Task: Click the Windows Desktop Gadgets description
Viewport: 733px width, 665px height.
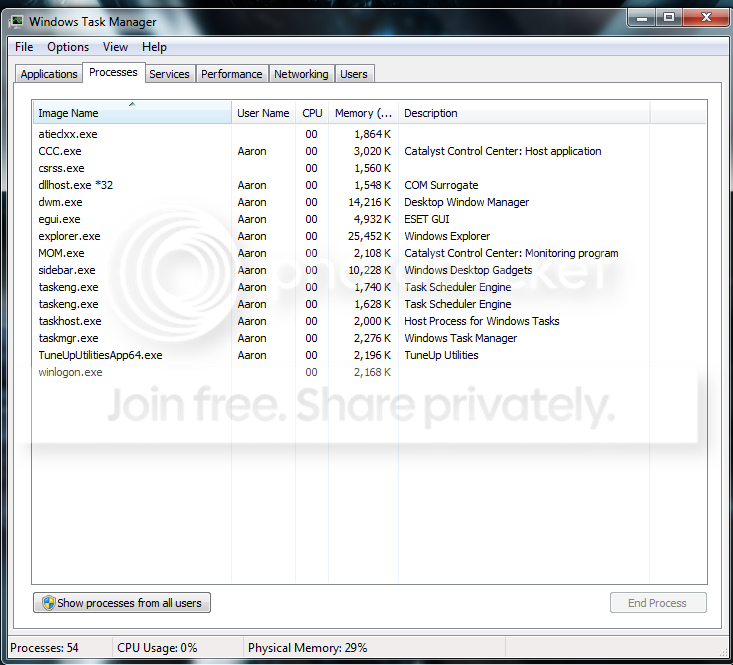Action: tap(468, 270)
